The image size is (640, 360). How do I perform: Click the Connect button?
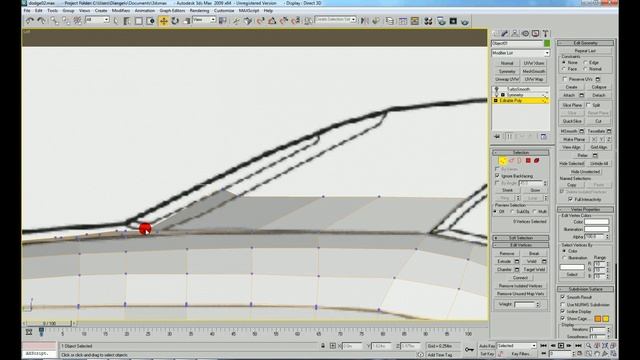(520, 278)
